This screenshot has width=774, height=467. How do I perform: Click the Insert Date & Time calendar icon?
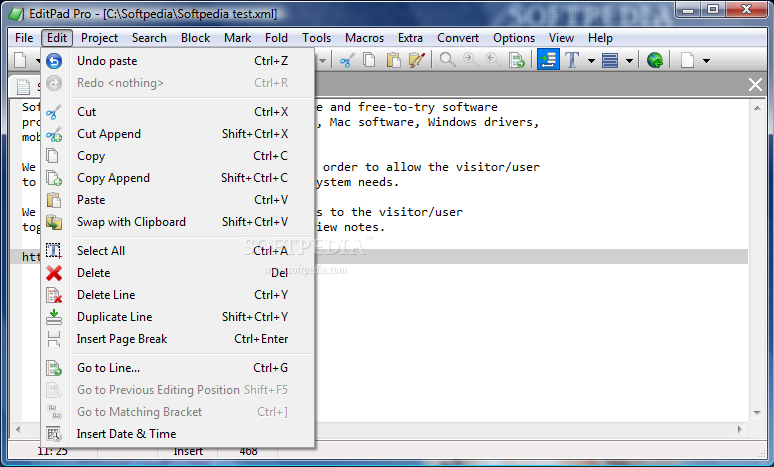[54, 434]
